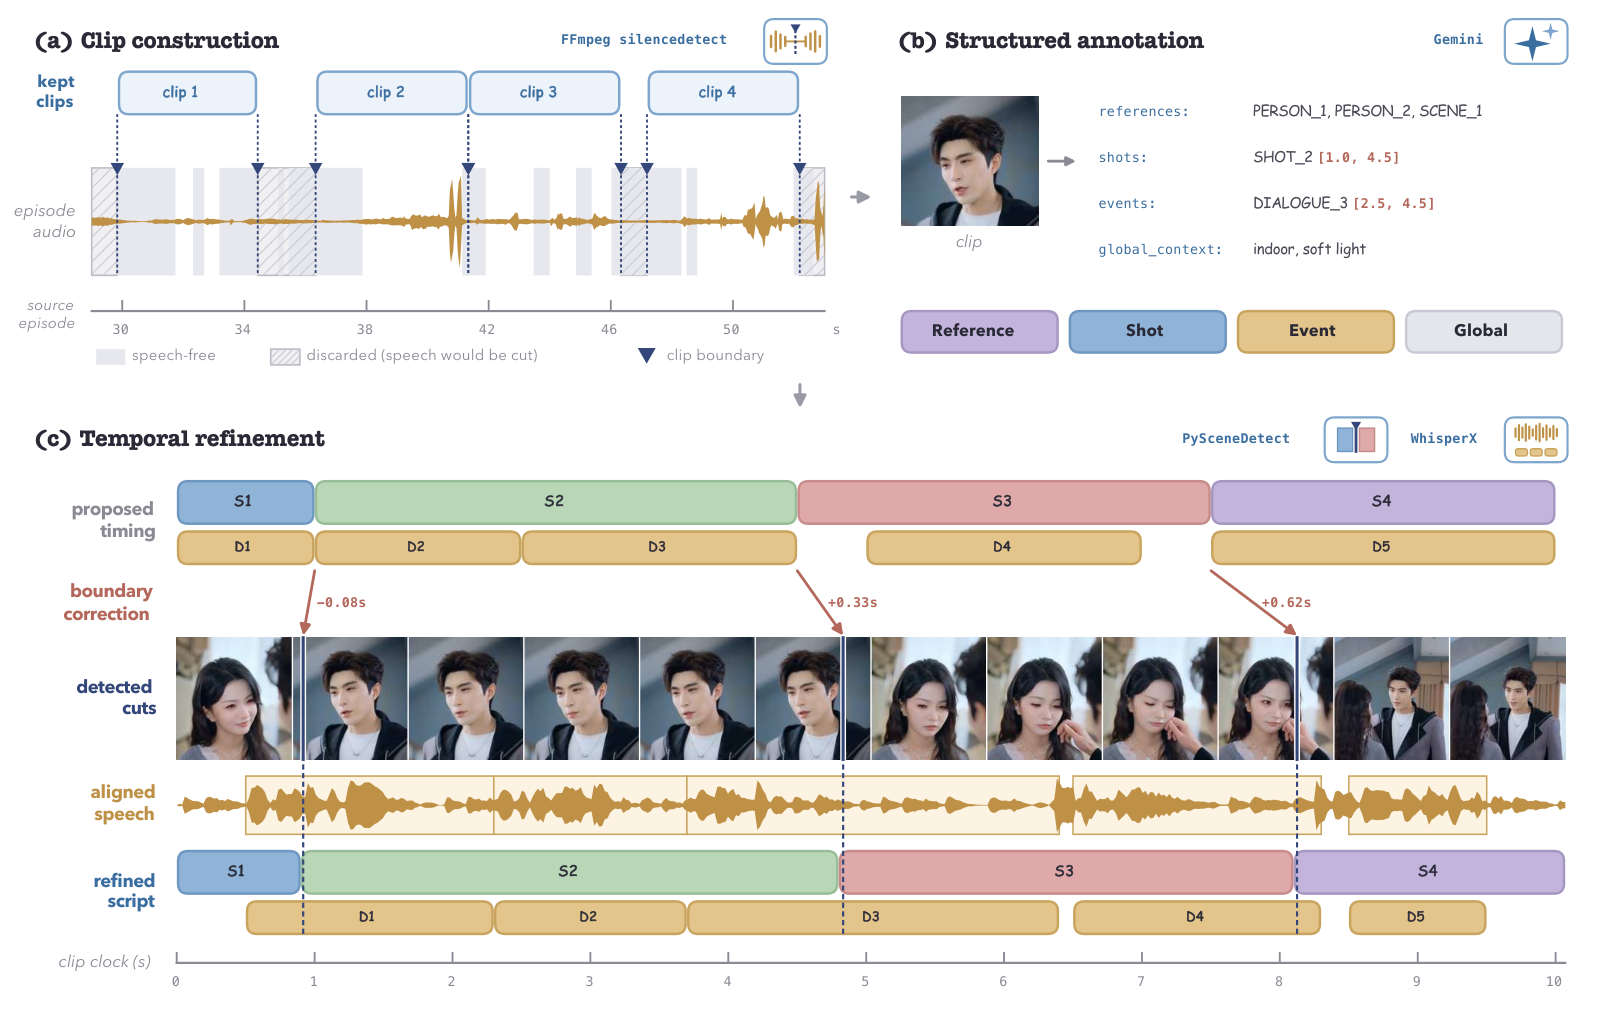Click the +0.33s boundary correction label
1600x1019 pixels.
pyautogui.click(x=853, y=603)
